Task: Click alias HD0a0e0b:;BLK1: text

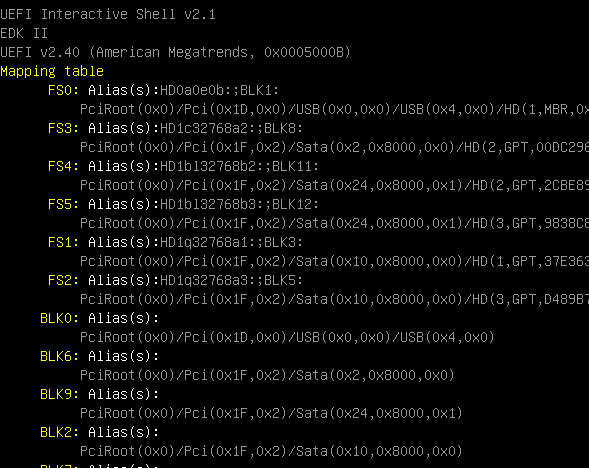Action: click(x=219, y=91)
